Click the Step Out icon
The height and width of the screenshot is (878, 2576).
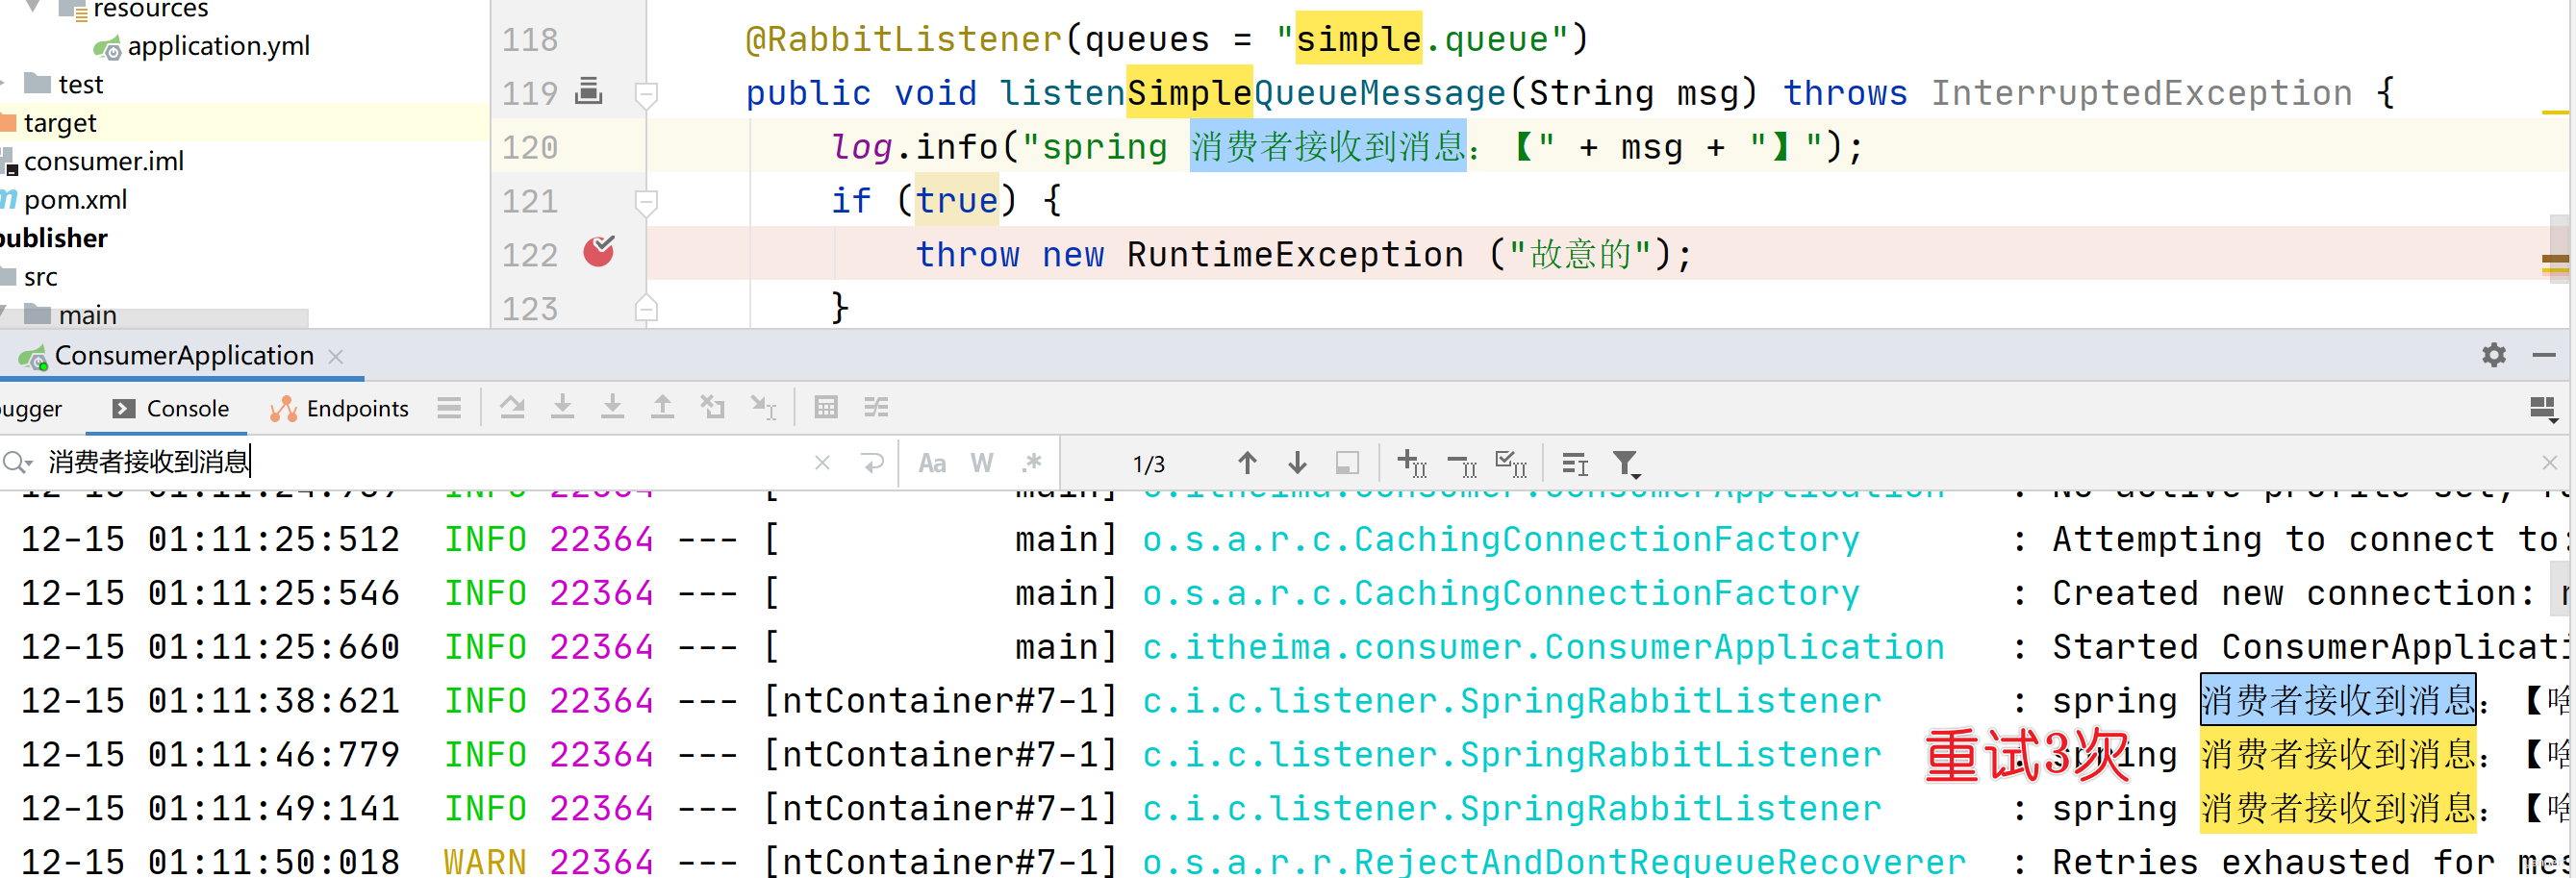[x=662, y=407]
